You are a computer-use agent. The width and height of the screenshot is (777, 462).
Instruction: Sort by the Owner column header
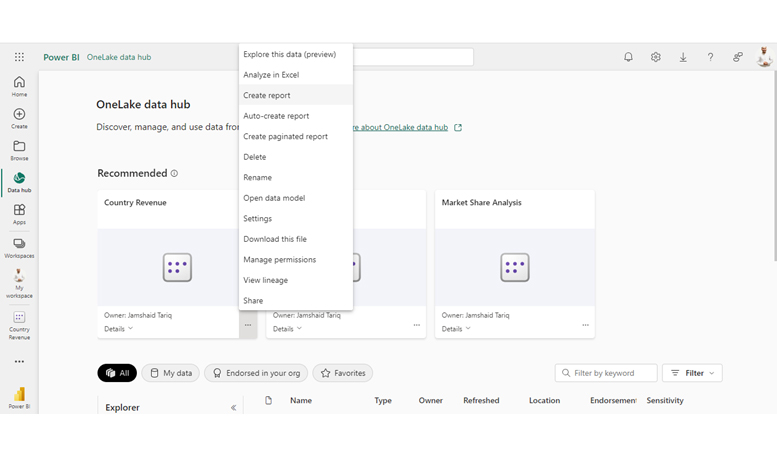click(431, 400)
